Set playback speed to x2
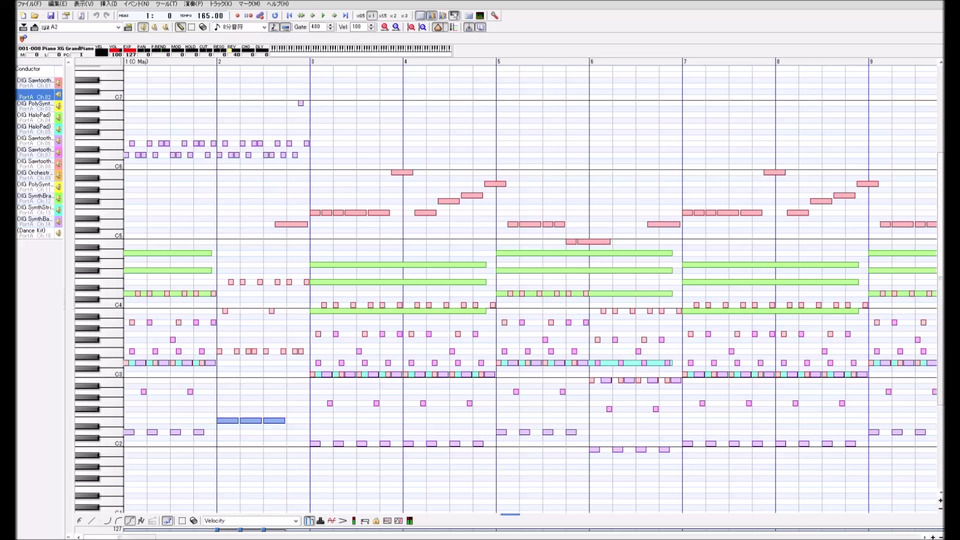Viewport: 960px width, 540px height. [394, 15]
